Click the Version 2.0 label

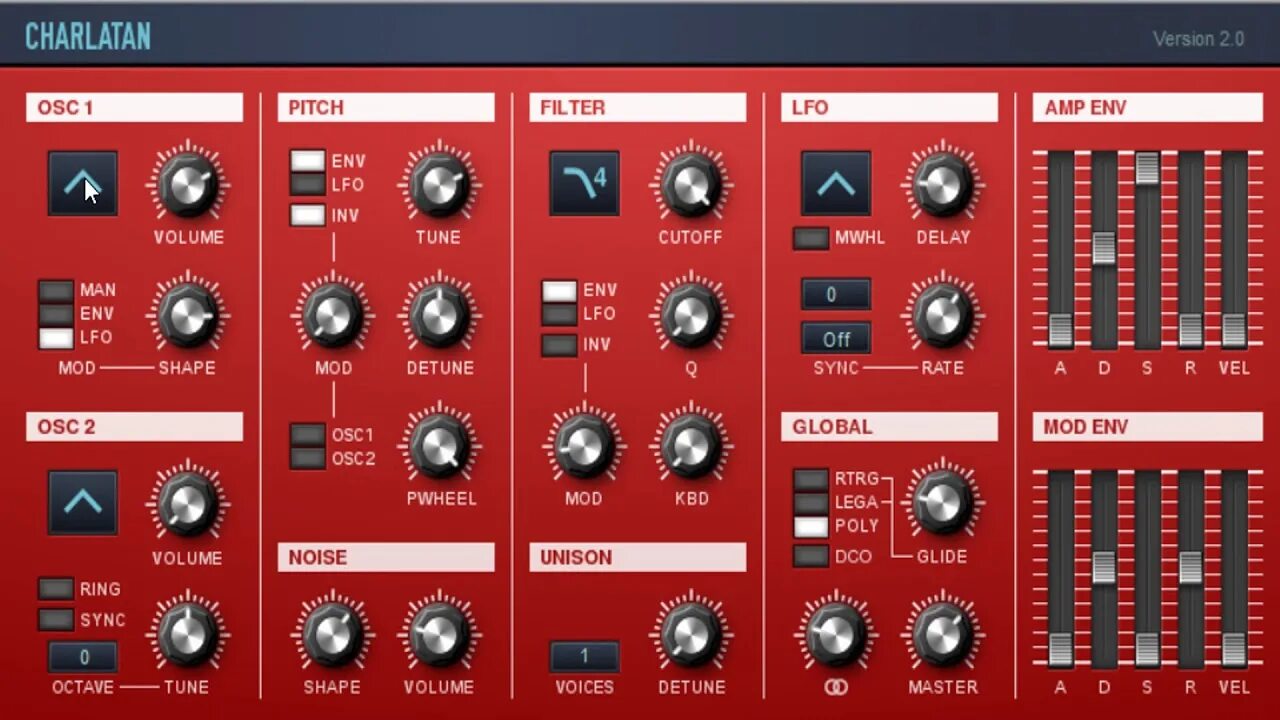pyautogui.click(x=1198, y=39)
